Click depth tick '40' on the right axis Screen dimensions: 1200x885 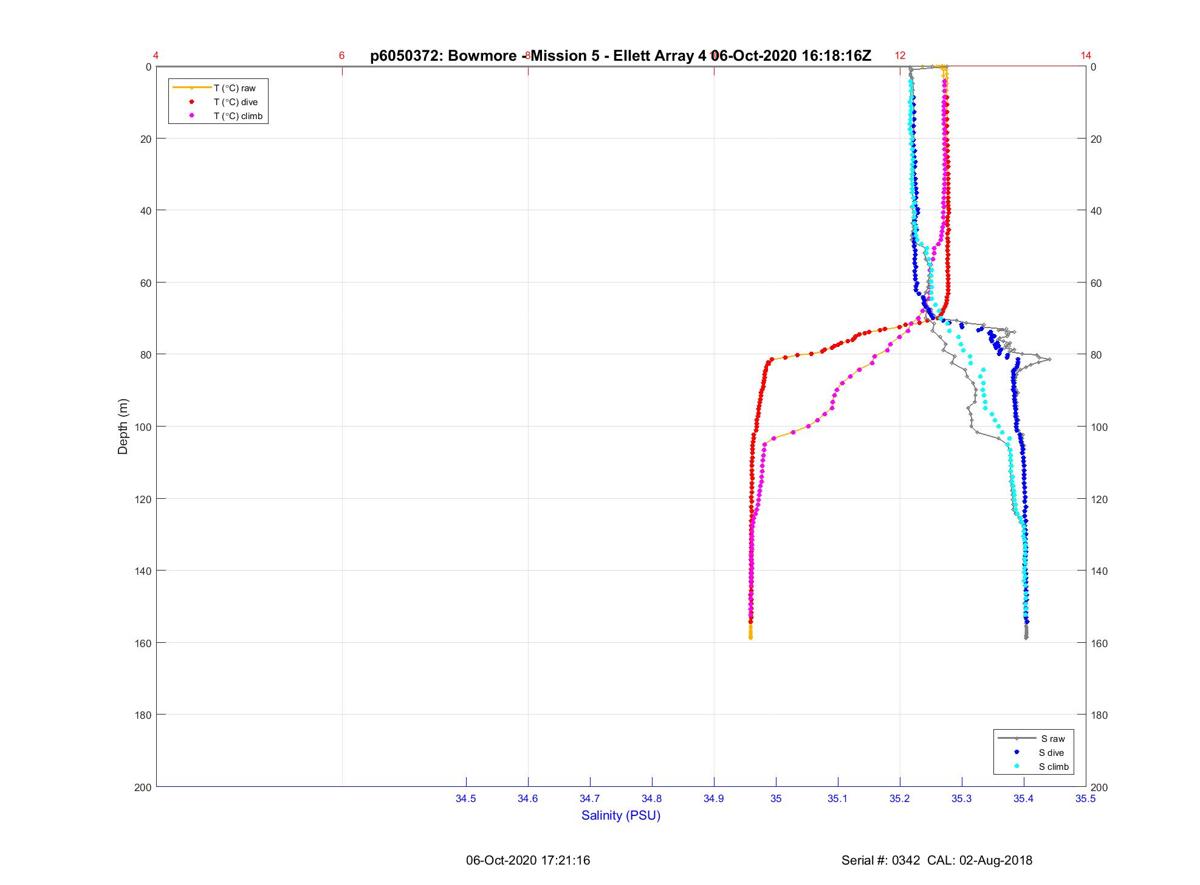point(1097,211)
